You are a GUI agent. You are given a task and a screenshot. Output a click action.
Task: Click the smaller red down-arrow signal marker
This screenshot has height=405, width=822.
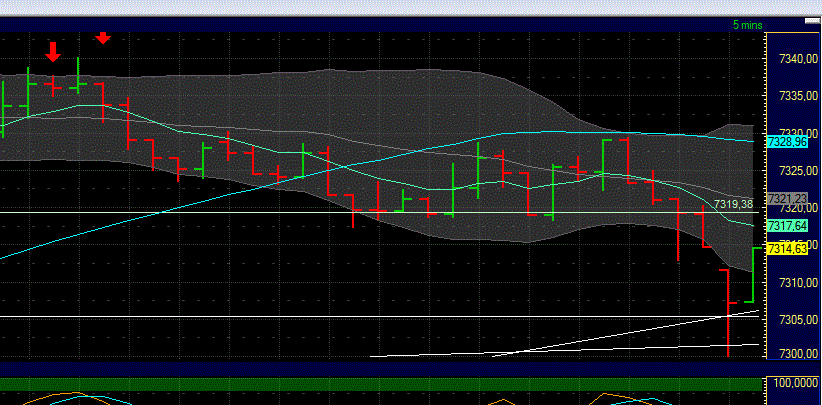click(103, 37)
